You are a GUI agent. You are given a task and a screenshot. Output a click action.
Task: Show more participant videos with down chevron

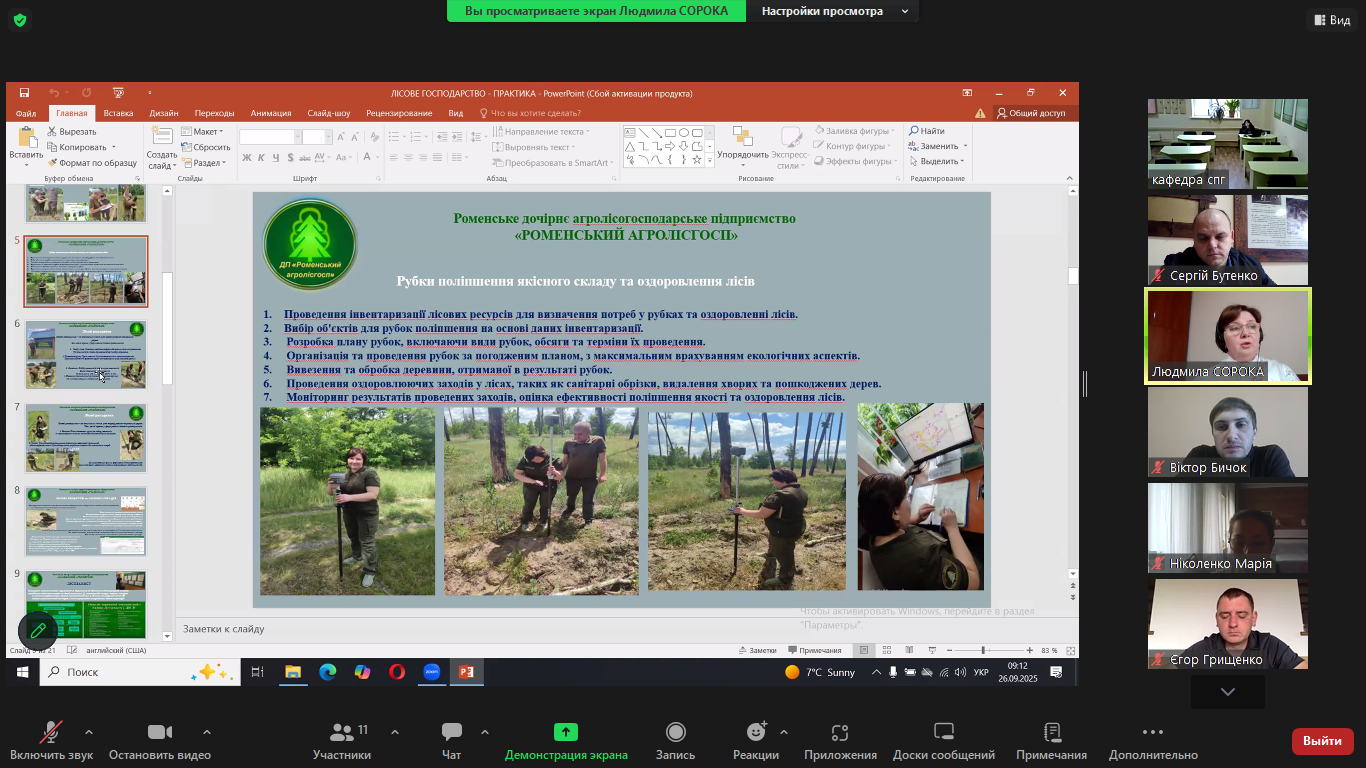tap(1227, 691)
